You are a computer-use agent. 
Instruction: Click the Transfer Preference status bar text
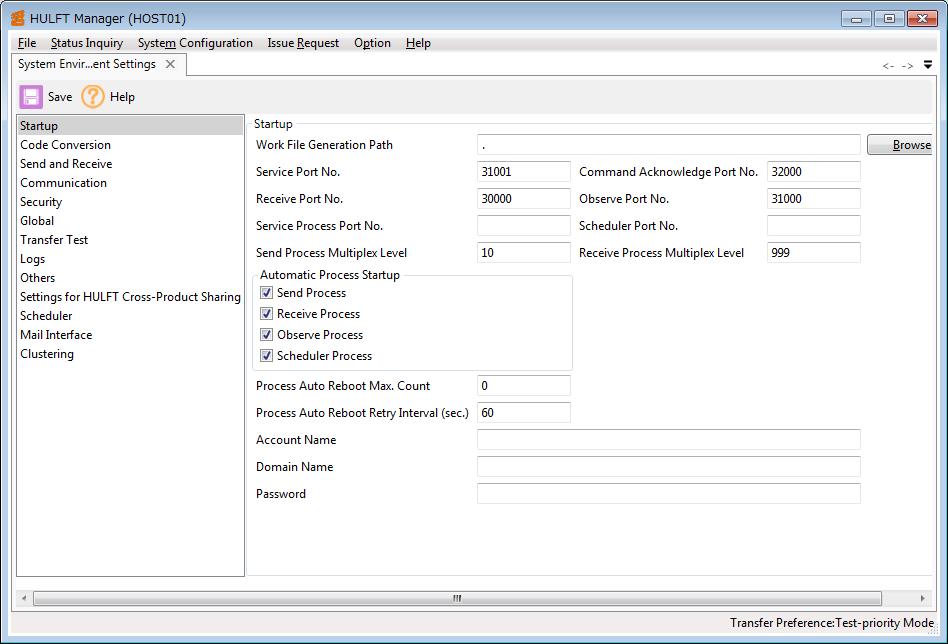(831, 623)
